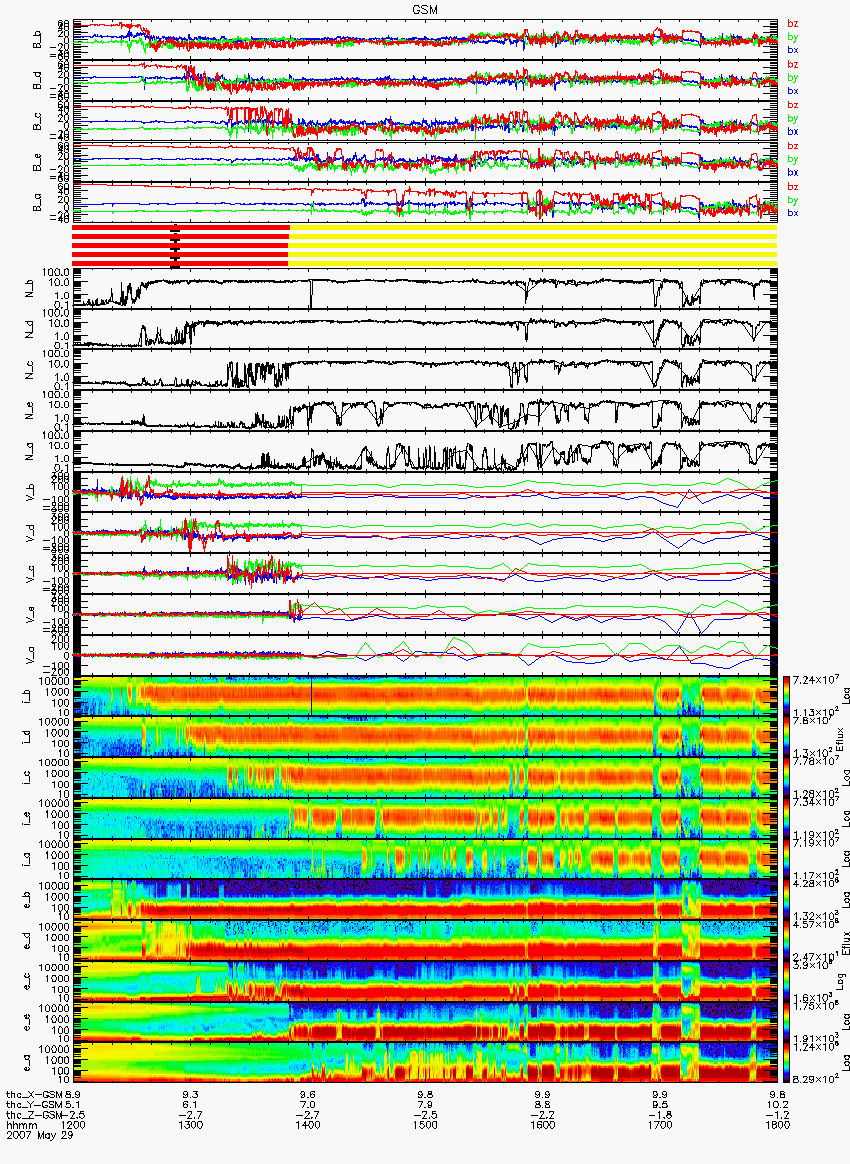Click the green by legend of B_b panel
This screenshot has height=1164, width=850.
(793, 36)
